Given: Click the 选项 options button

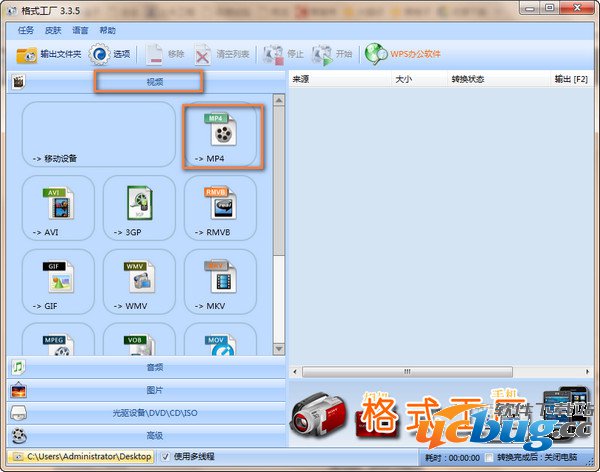Looking at the screenshot, I should click(110, 53).
